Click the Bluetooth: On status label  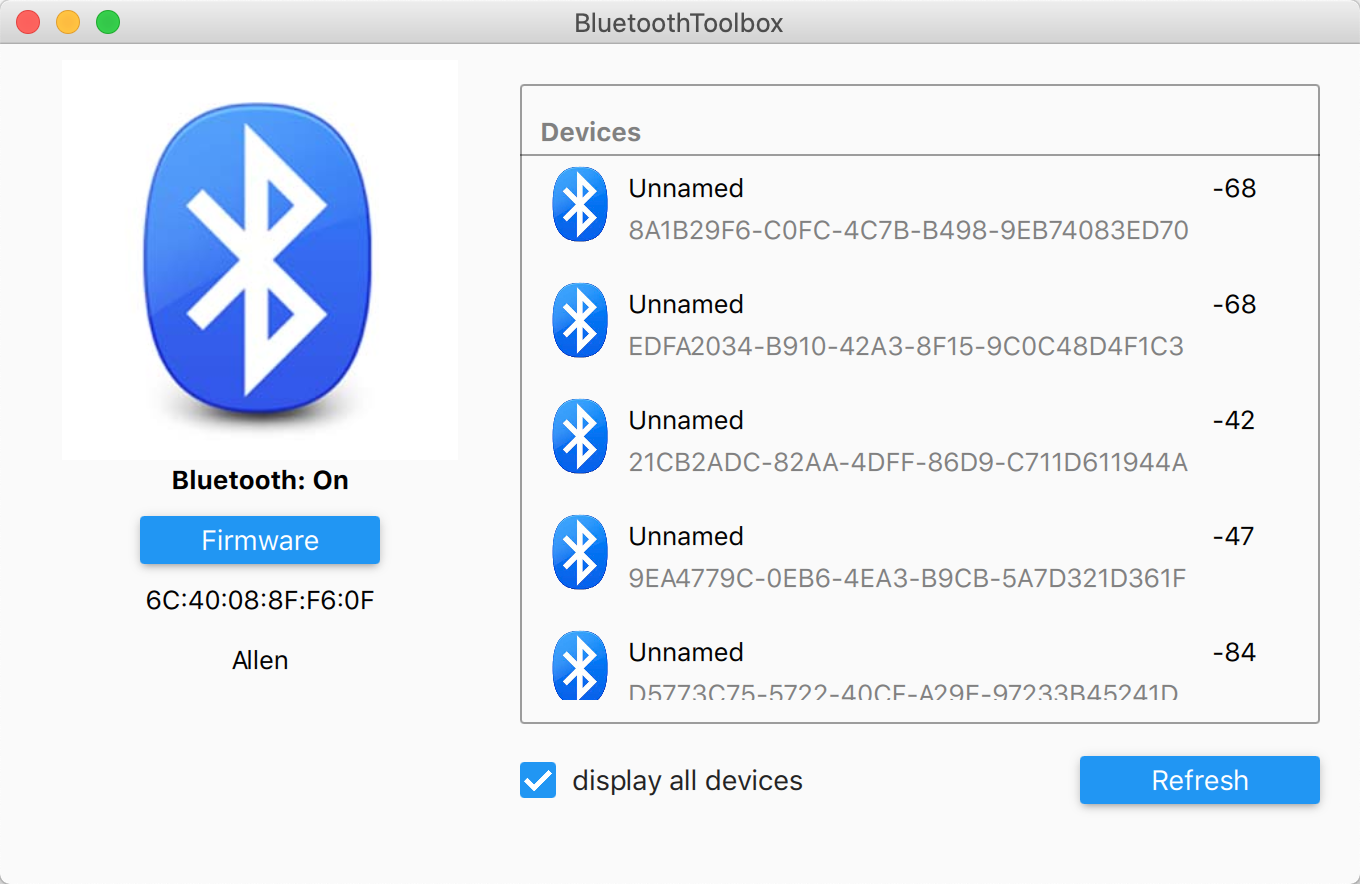[x=260, y=480]
